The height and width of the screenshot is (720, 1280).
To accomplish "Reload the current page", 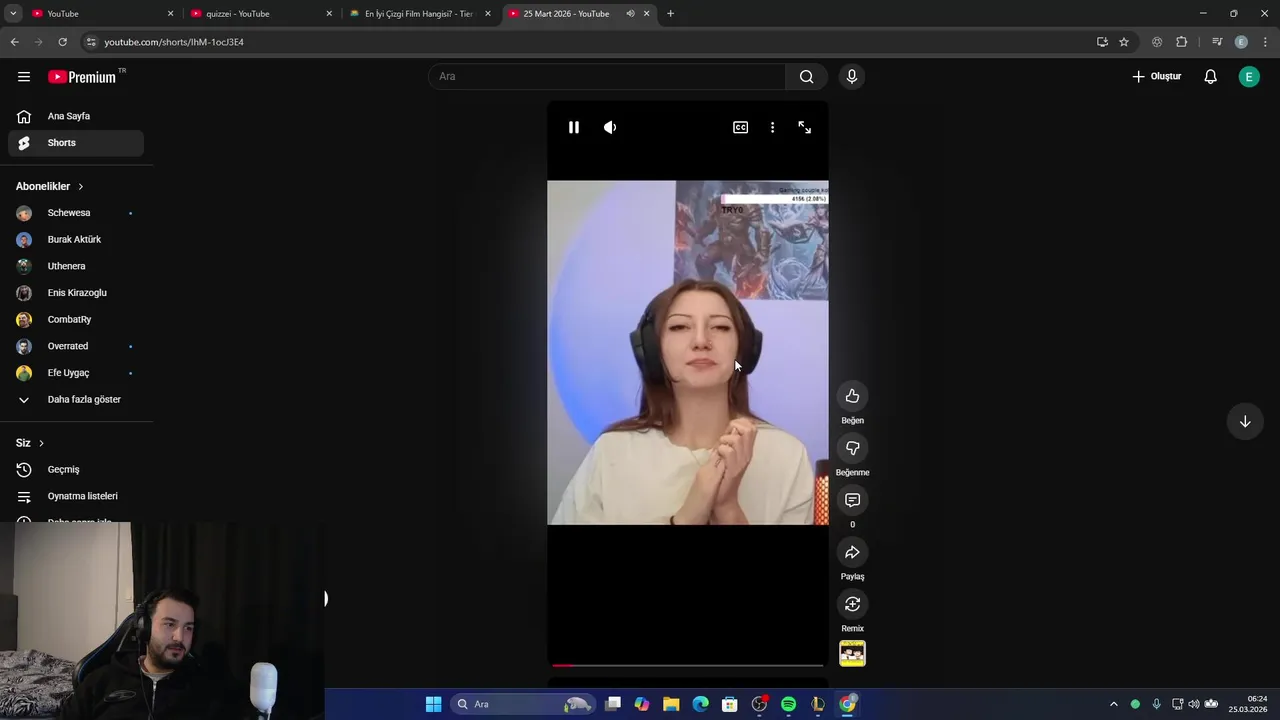I will (62, 42).
